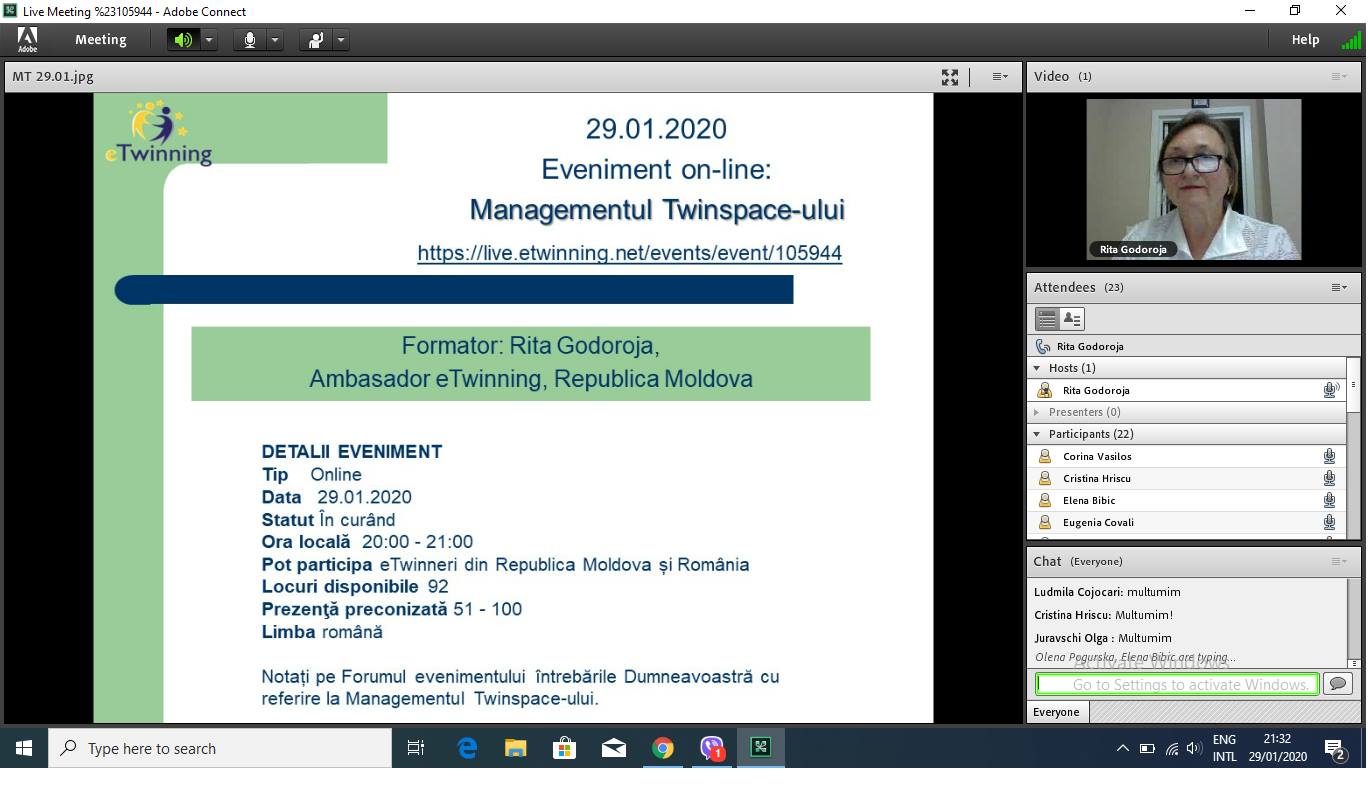The width and height of the screenshot is (1368, 790).
Task: Click the eTwinning logo on the slide
Action: point(159,132)
